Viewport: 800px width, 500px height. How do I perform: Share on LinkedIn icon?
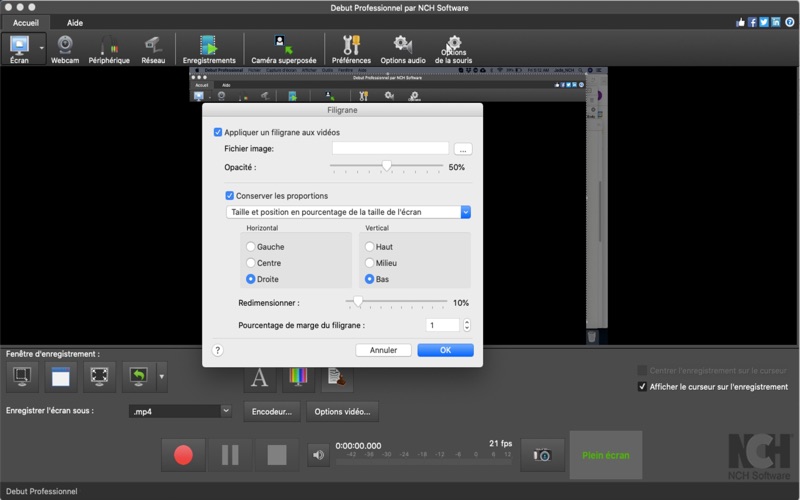tap(776, 22)
